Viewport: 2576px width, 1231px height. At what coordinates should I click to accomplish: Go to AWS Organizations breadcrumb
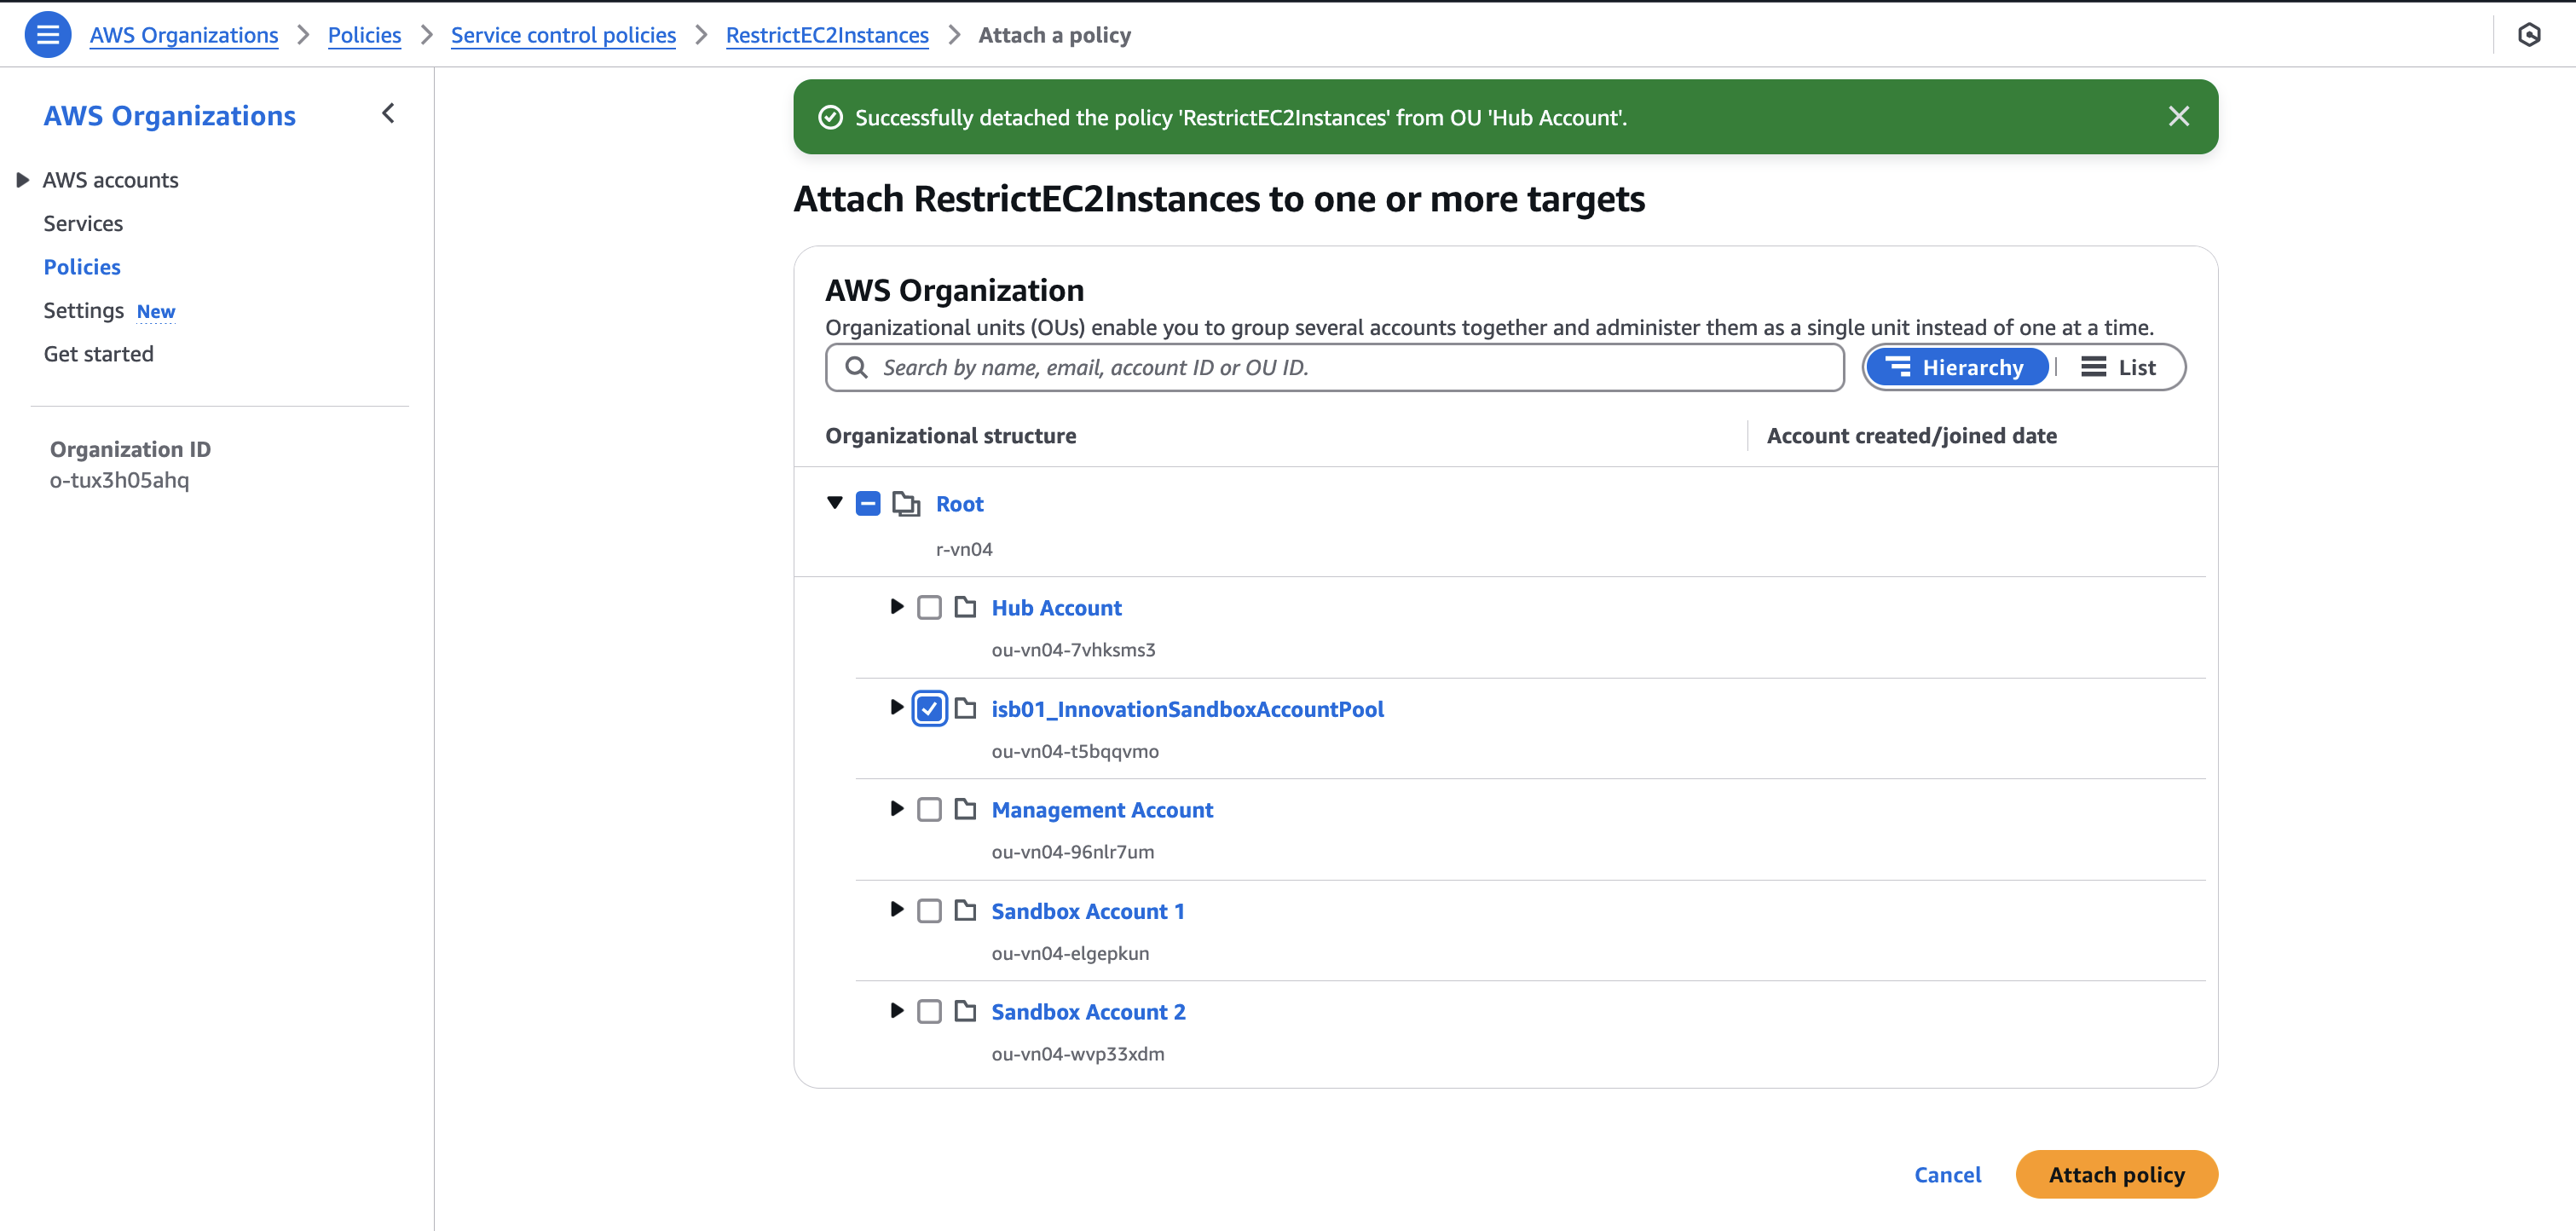(184, 35)
